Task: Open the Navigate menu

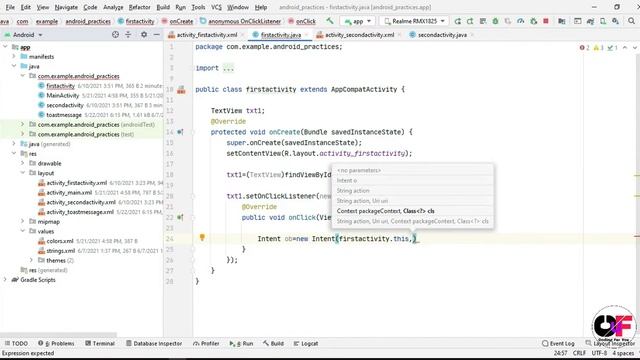Action: click(66, 7)
